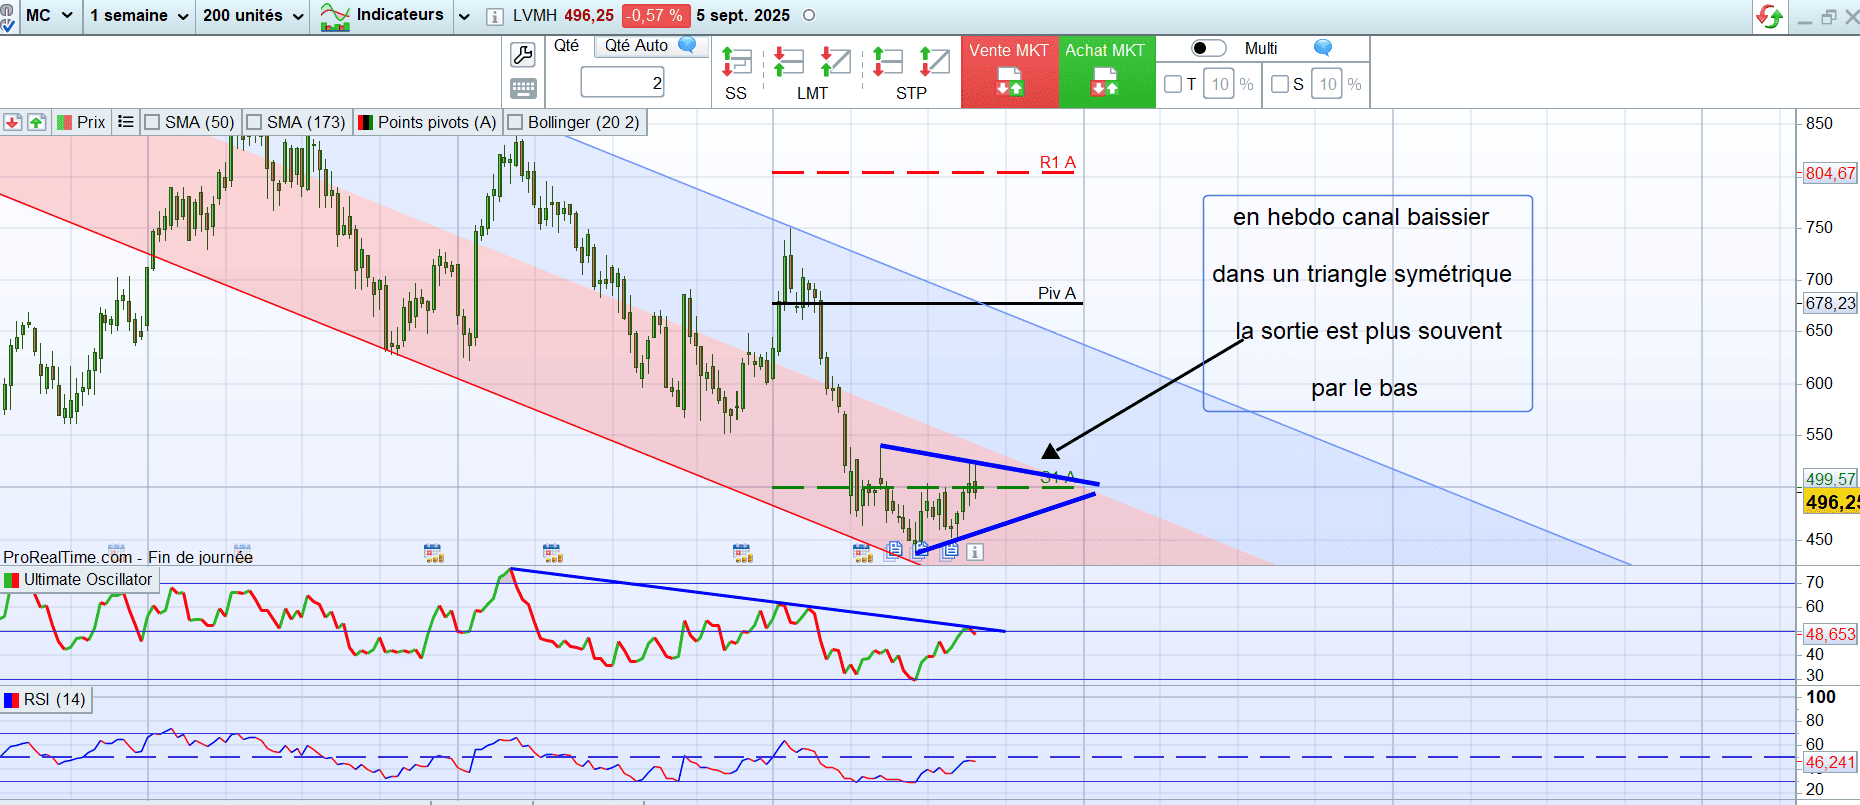Image resolution: width=1860 pixels, height=805 pixels.
Task: Click the first LMT order icon
Action: point(788,63)
